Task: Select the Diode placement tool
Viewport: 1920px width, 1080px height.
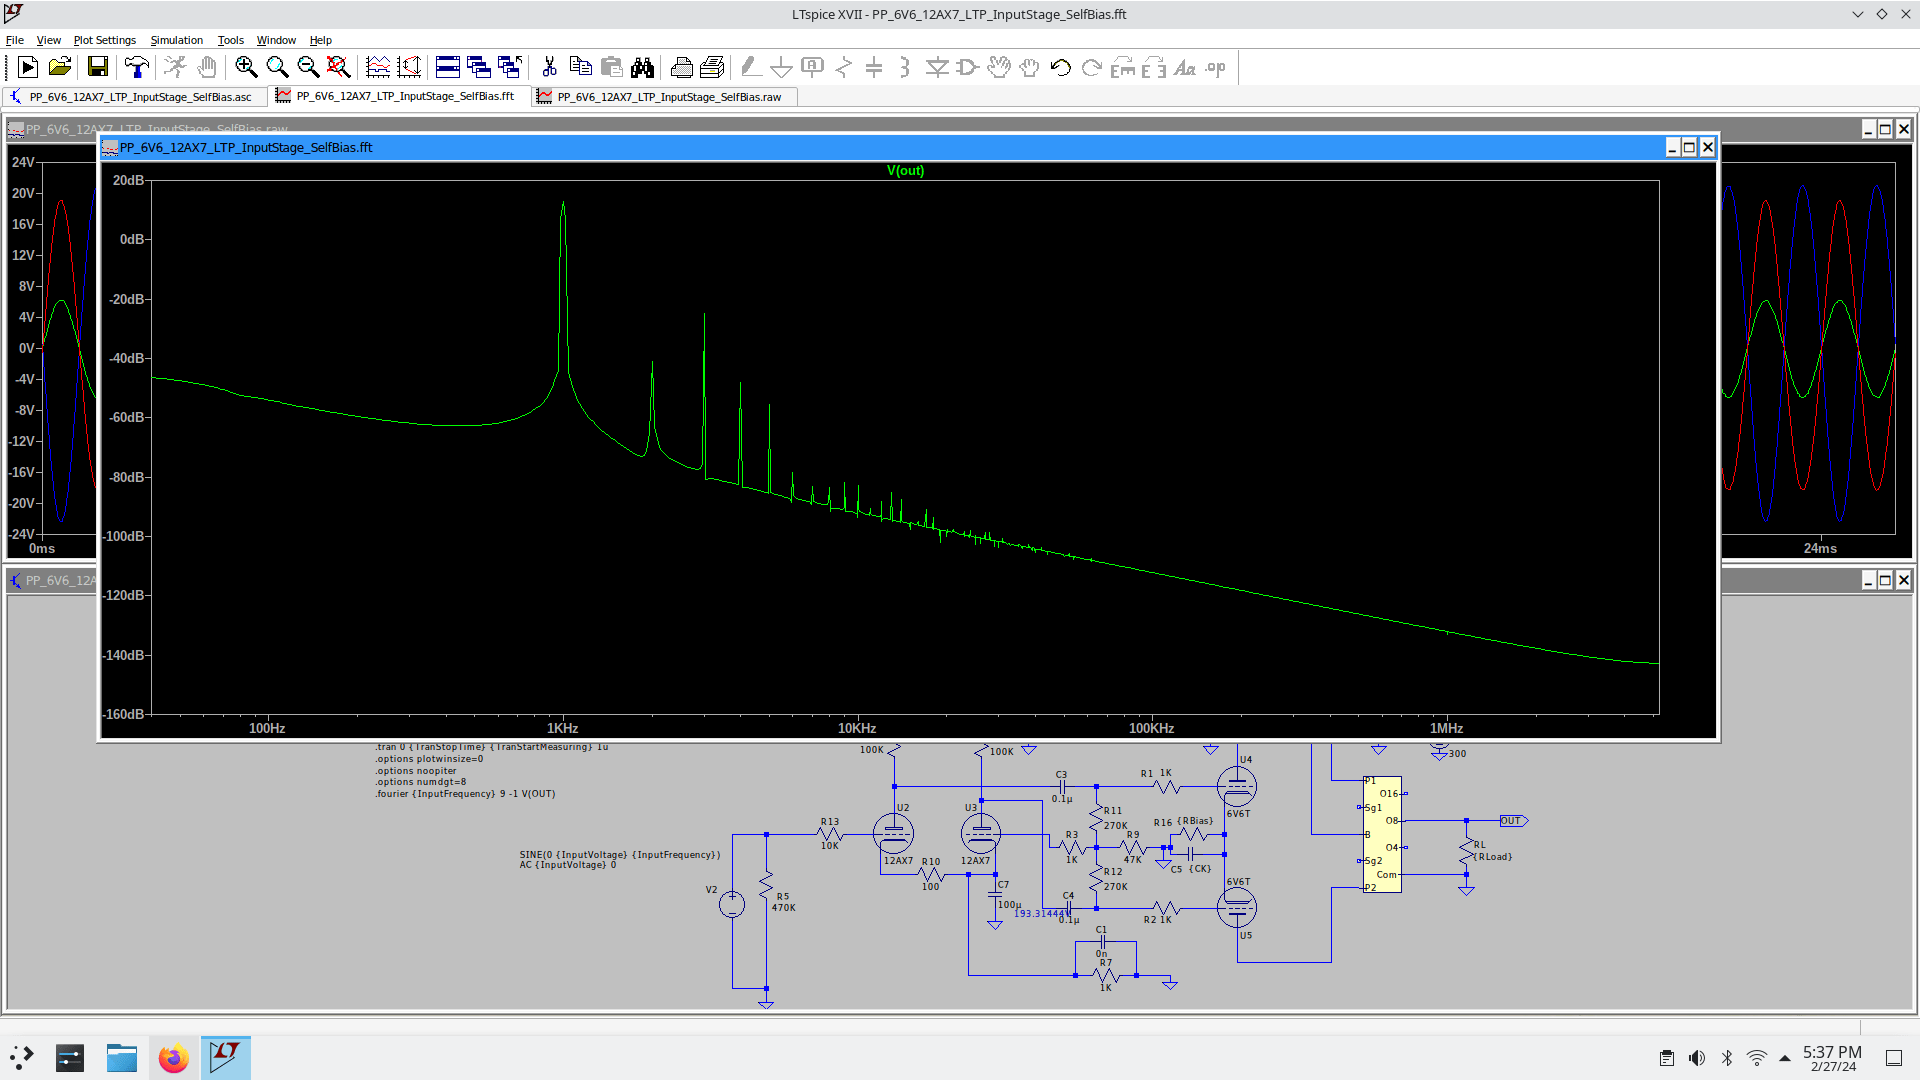Action: [x=937, y=67]
